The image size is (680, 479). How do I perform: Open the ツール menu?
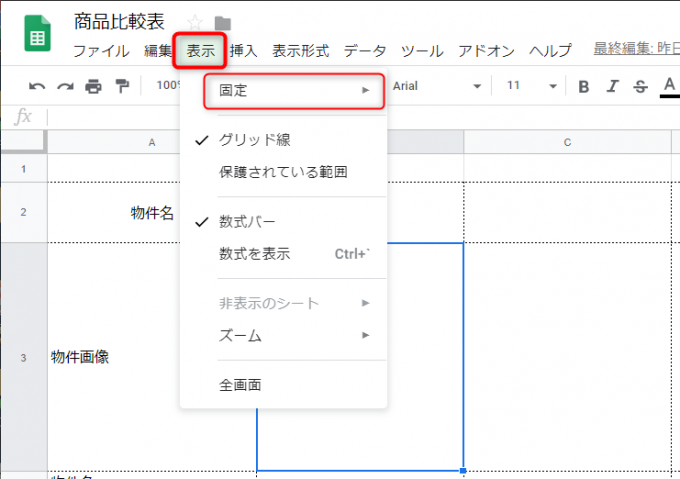pyautogui.click(x=422, y=51)
